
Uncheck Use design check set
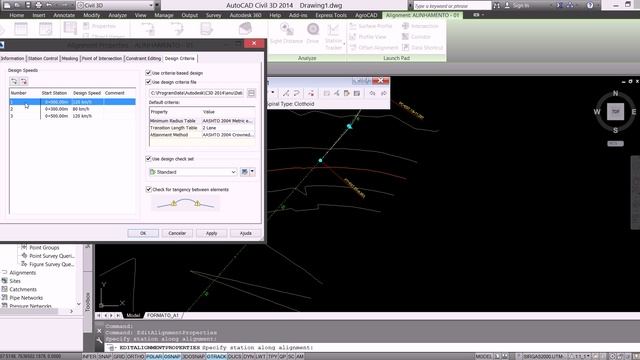149,159
